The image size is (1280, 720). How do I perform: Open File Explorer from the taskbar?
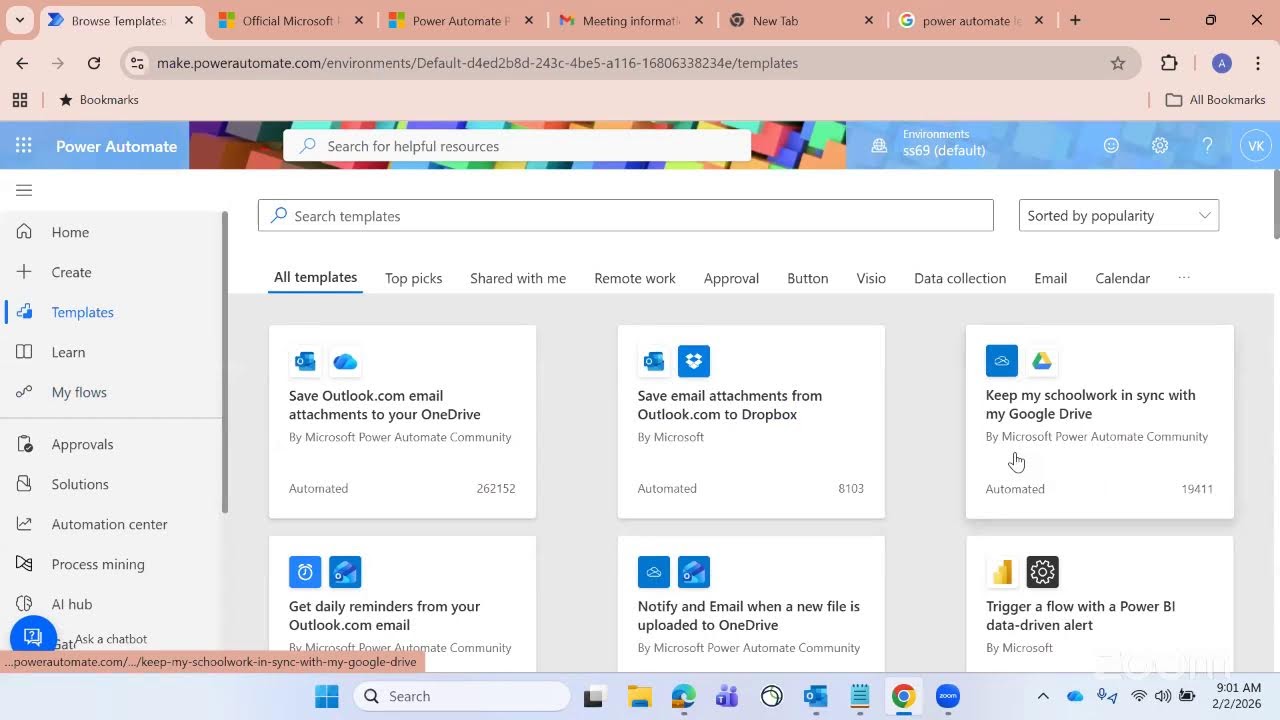pos(640,696)
